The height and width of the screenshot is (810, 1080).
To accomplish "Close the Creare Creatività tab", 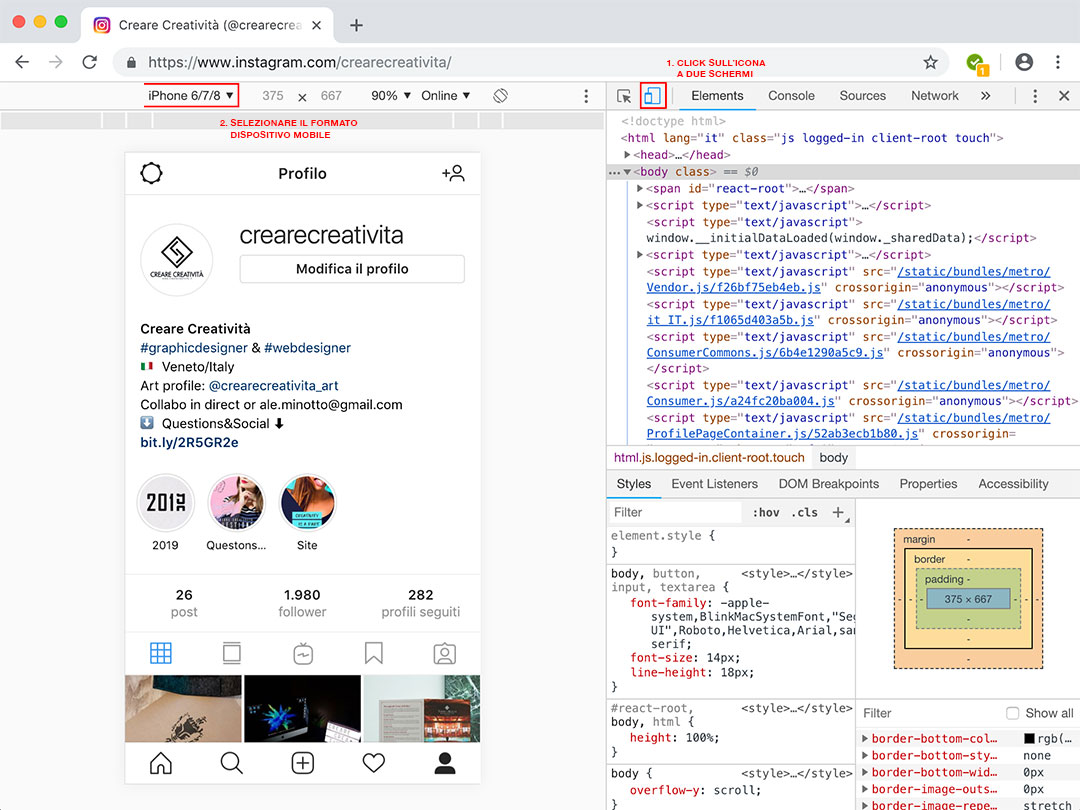I will pyautogui.click(x=316, y=25).
